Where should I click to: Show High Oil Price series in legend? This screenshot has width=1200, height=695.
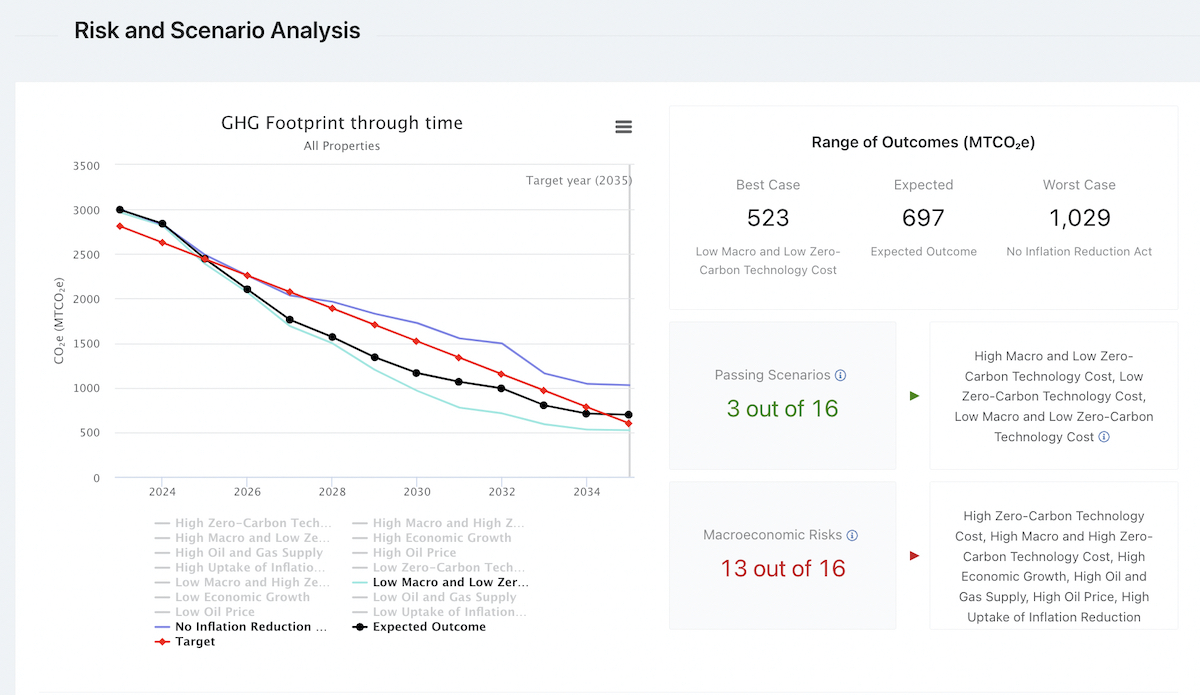[414, 552]
